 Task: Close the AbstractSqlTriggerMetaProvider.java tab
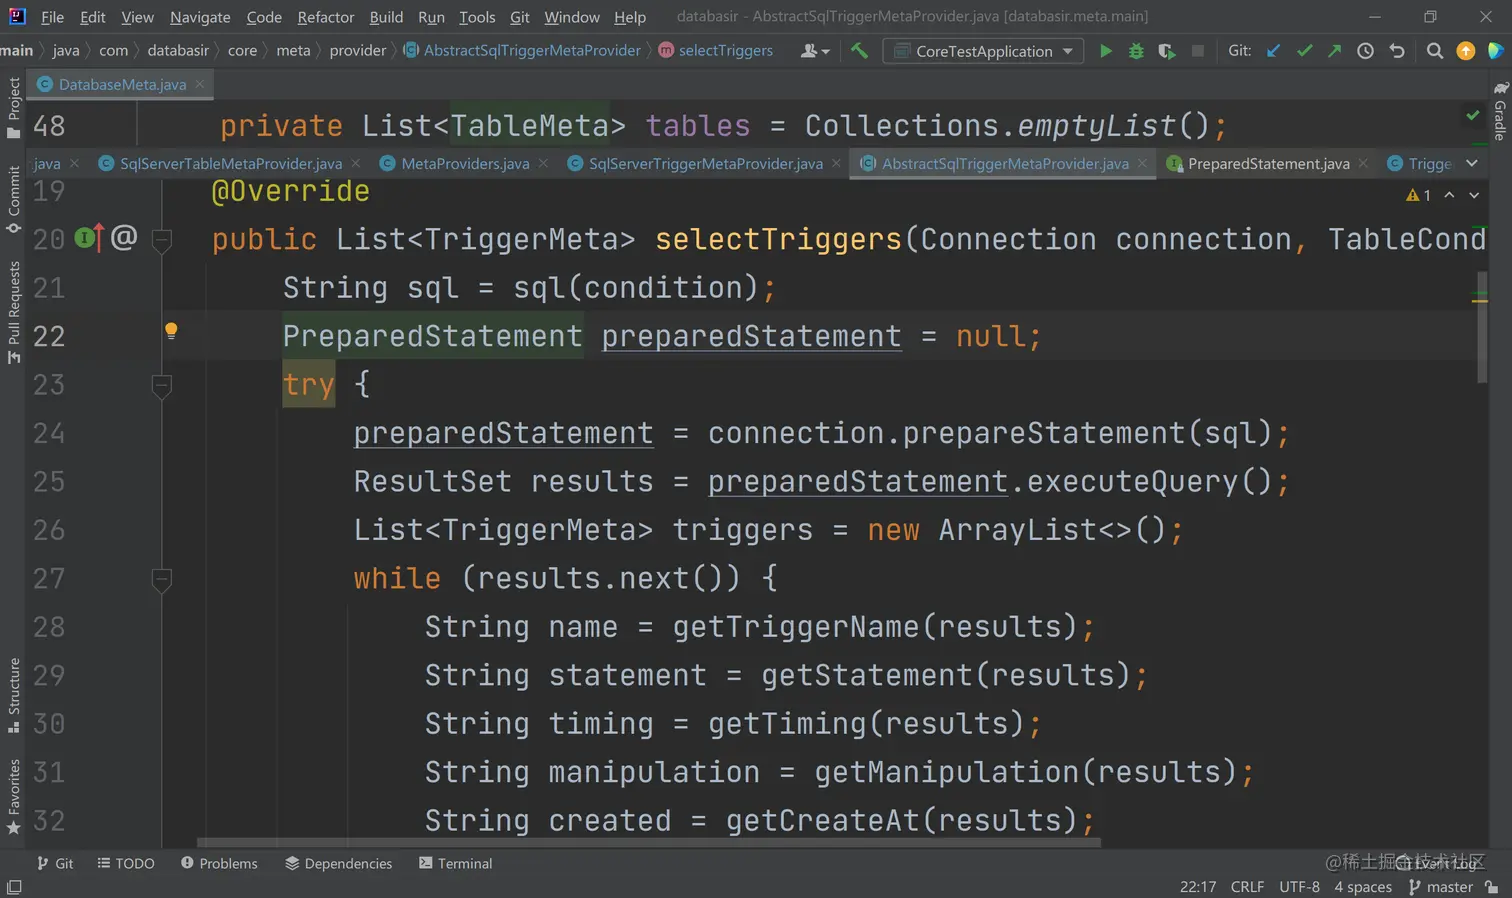1142,163
